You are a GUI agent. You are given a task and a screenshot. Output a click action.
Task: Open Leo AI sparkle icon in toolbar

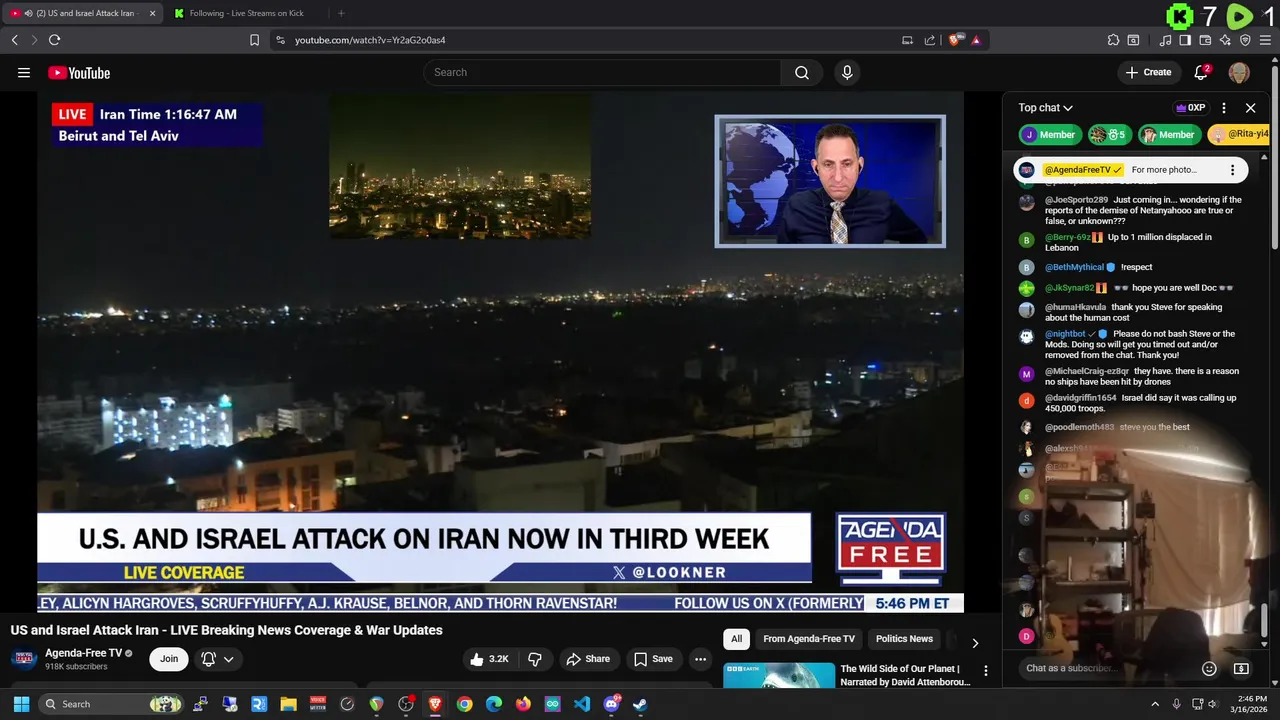[x=1225, y=40]
